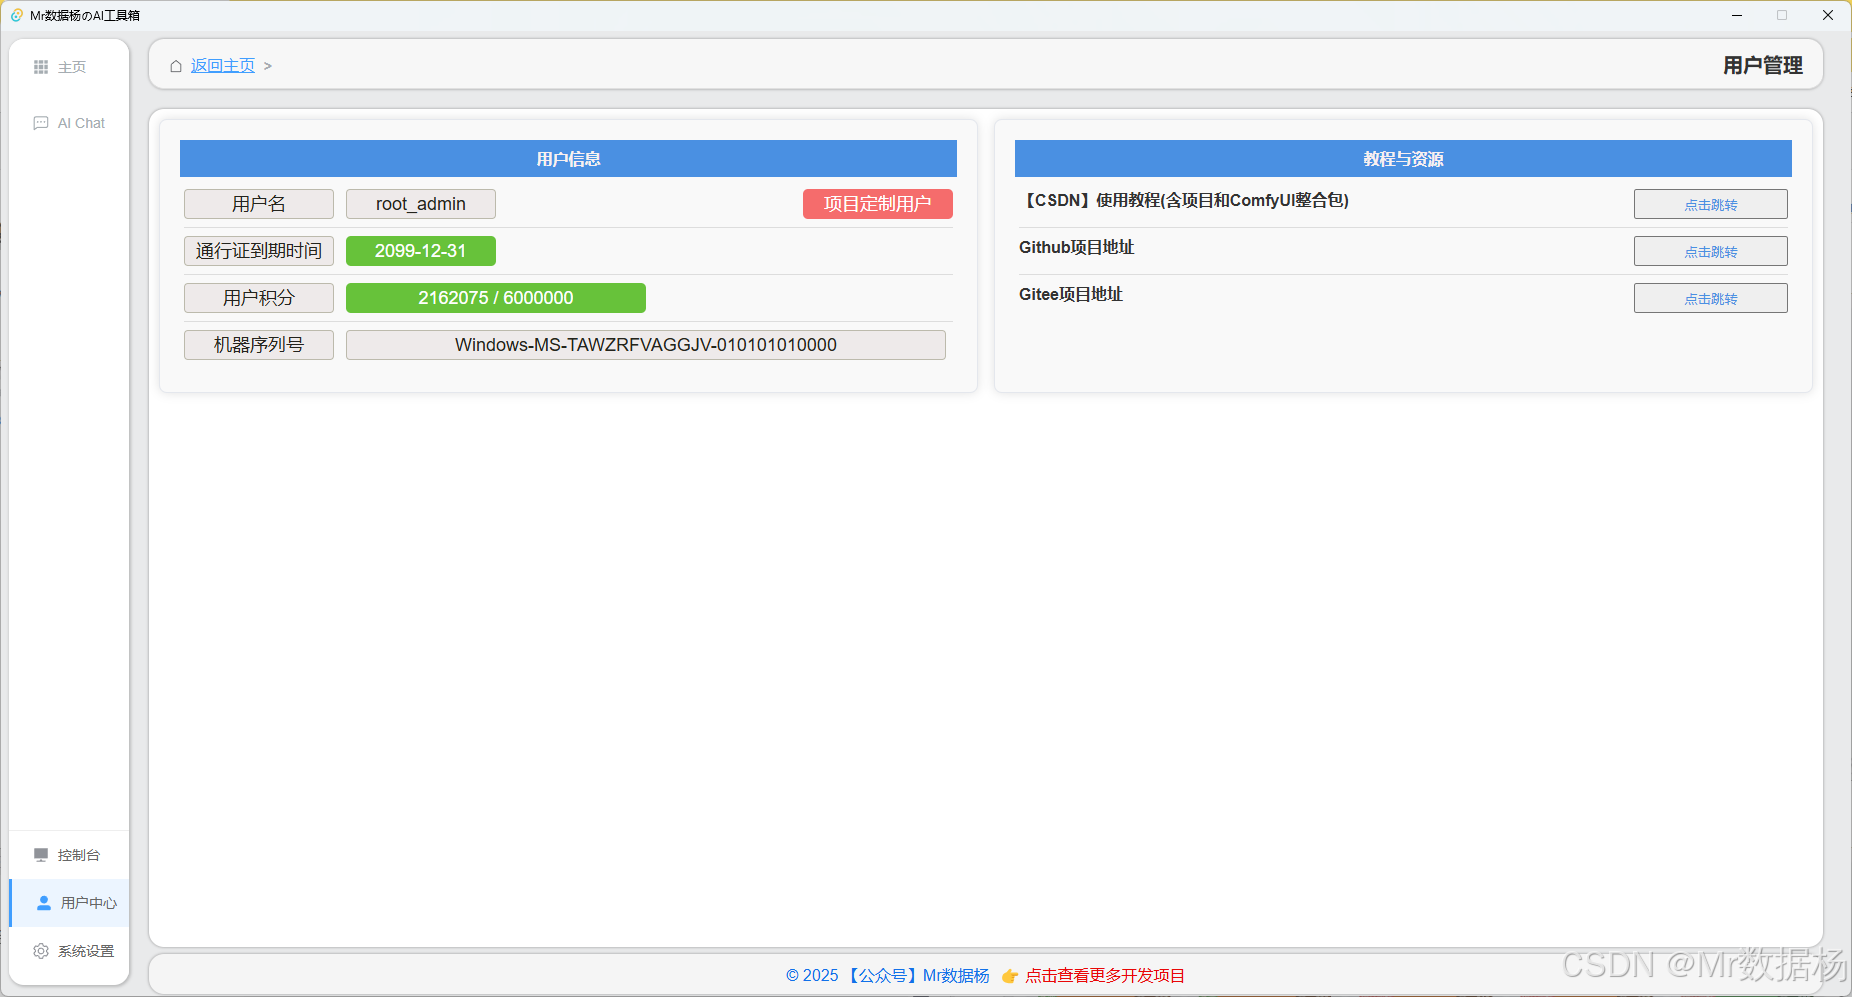This screenshot has height=997, width=1852.
Task: Open the AI Chat sidebar item
Action: tap(69, 123)
